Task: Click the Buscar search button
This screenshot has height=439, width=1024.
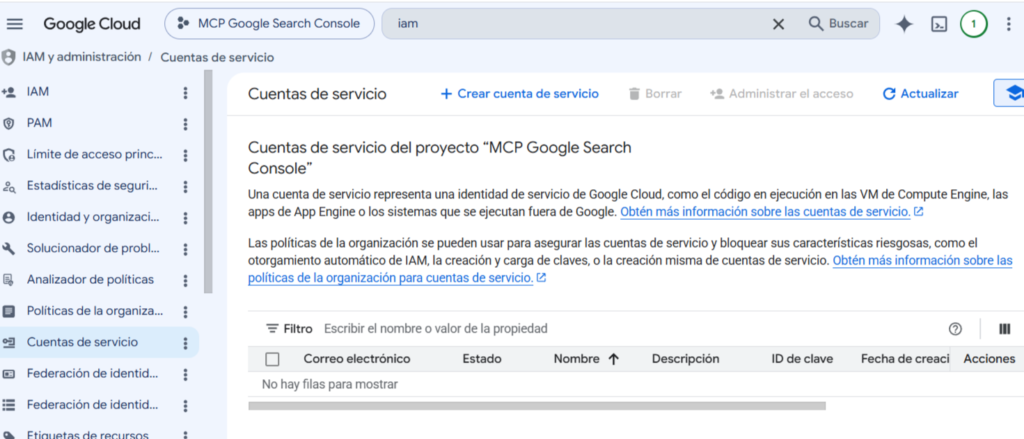Action: point(839,24)
